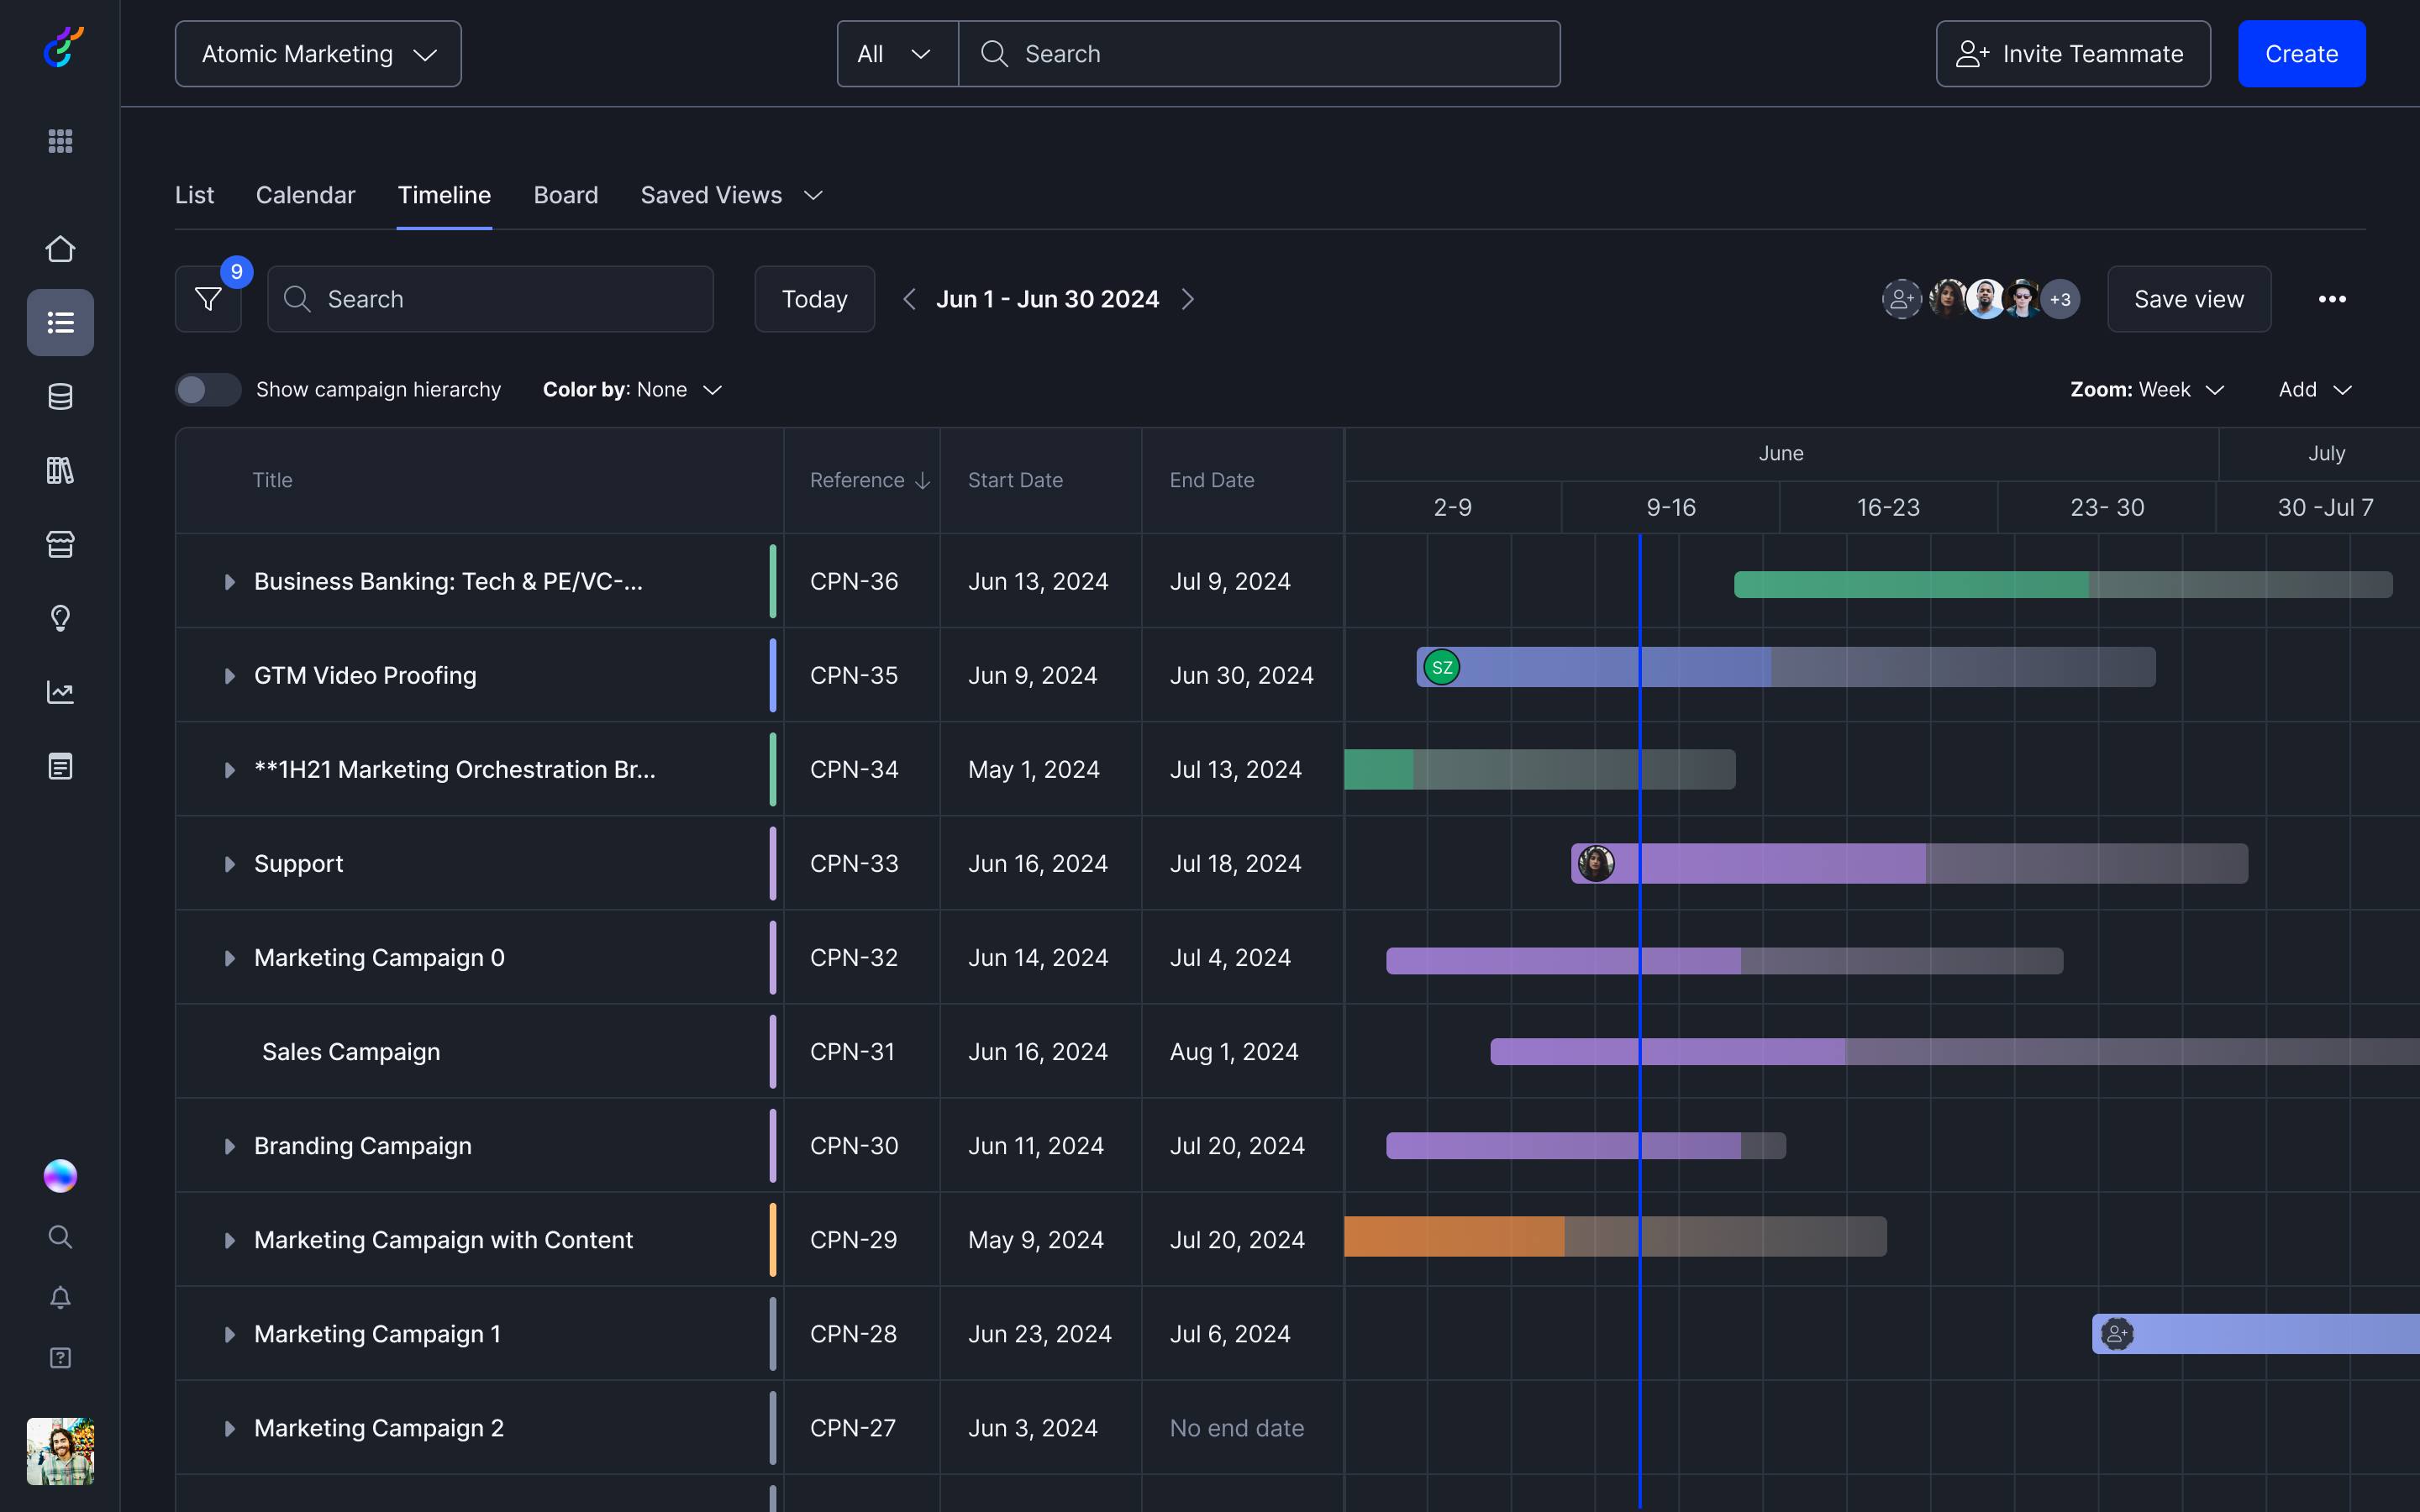Switch to the Board tab
The image size is (2420, 1512).
566,195
